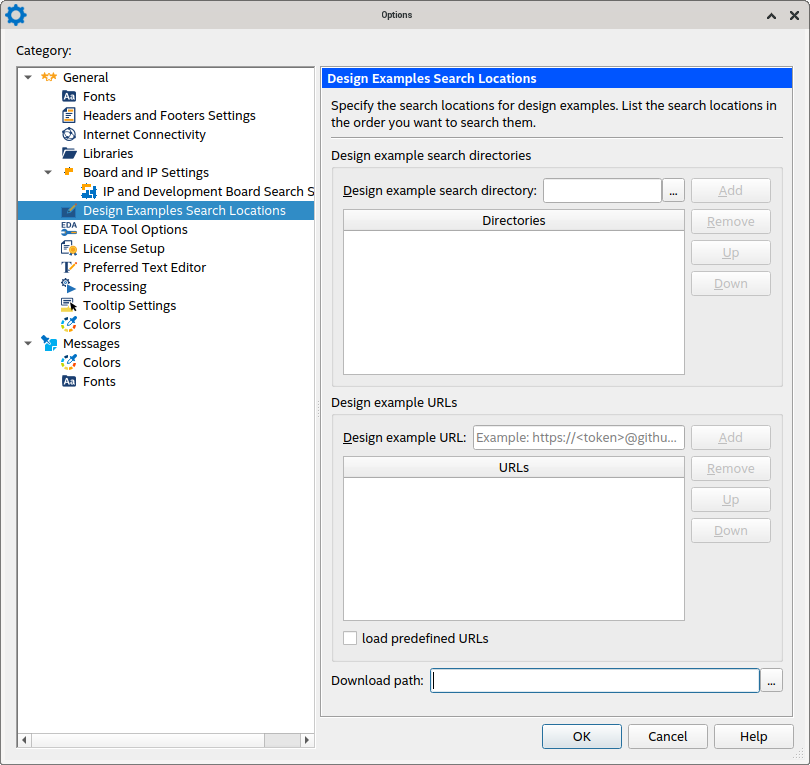The width and height of the screenshot is (810, 765).
Task: Click OK to apply options
Action: (582, 736)
